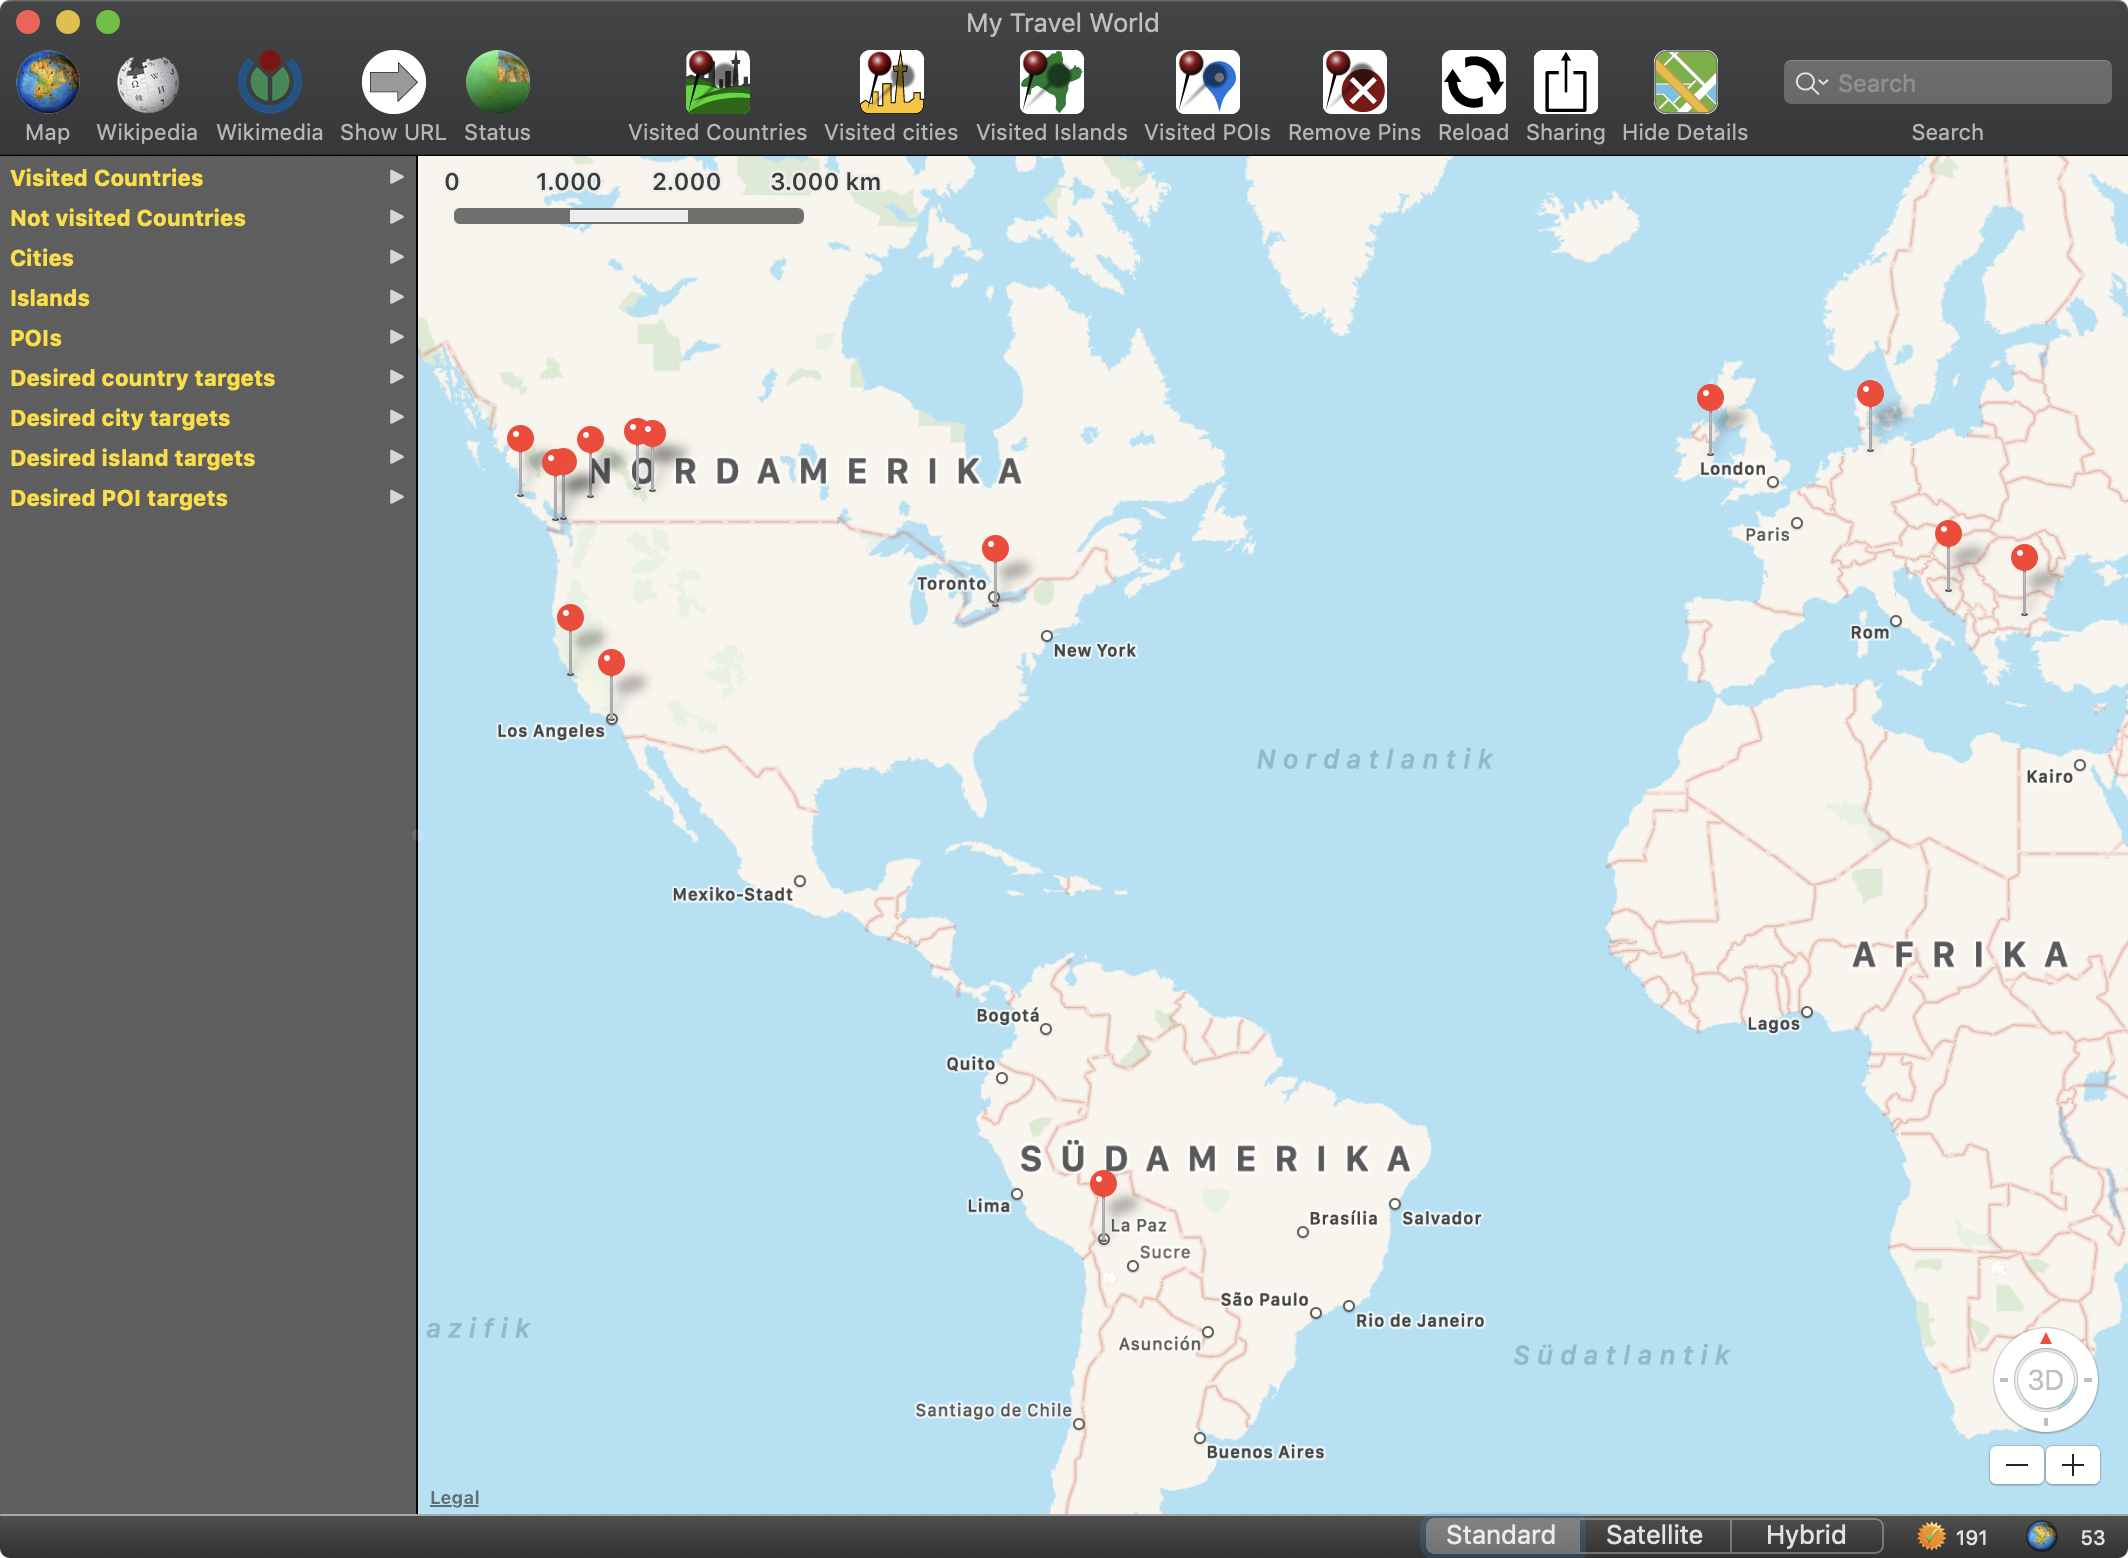This screenshot has height=1558, width=2128.
Task: Click the search magnifier icon
Action: (1807, 83)
